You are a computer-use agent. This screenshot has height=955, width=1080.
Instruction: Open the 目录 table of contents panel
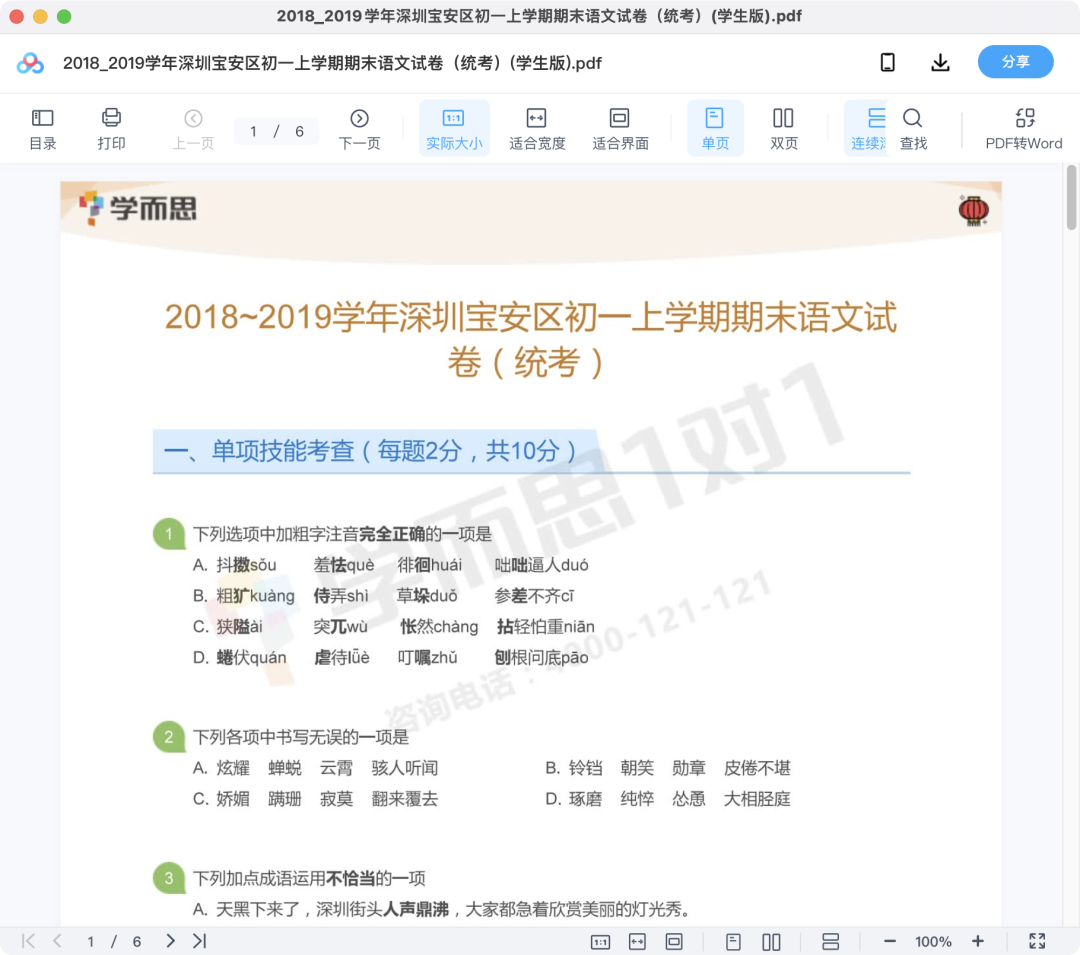click(43, 129)
